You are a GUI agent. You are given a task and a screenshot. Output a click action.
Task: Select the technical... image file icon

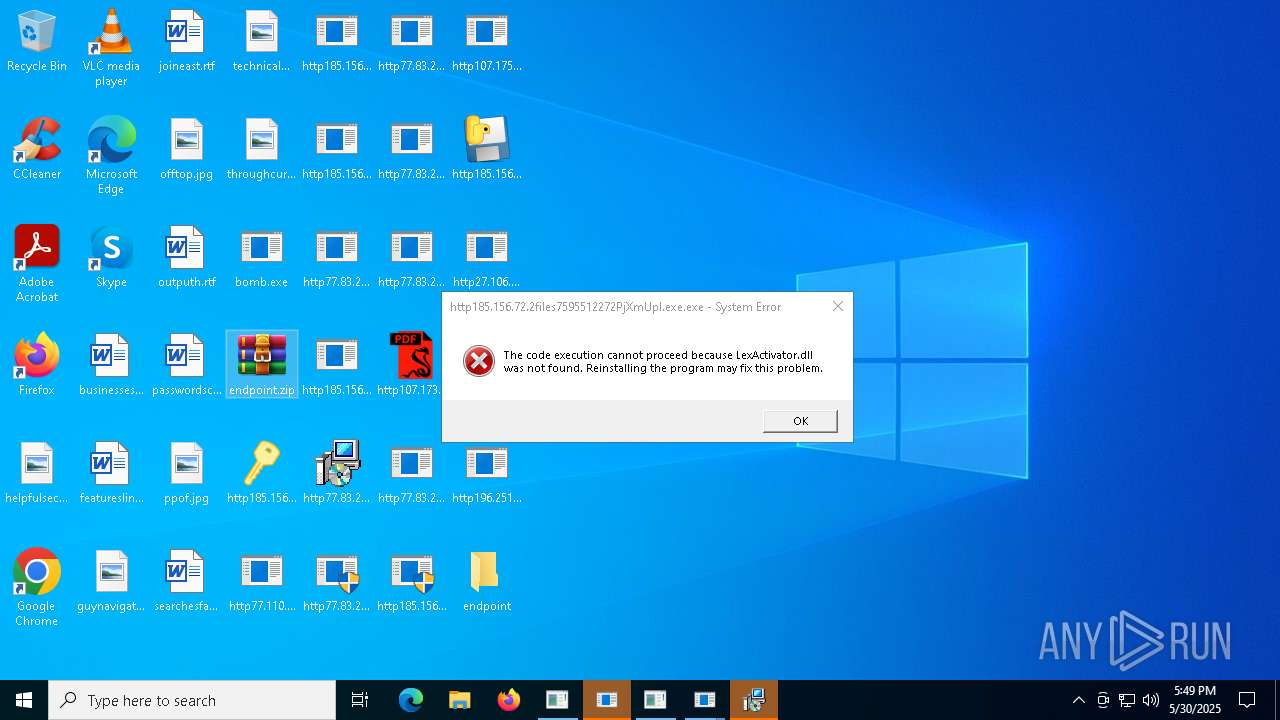(261, 42)
